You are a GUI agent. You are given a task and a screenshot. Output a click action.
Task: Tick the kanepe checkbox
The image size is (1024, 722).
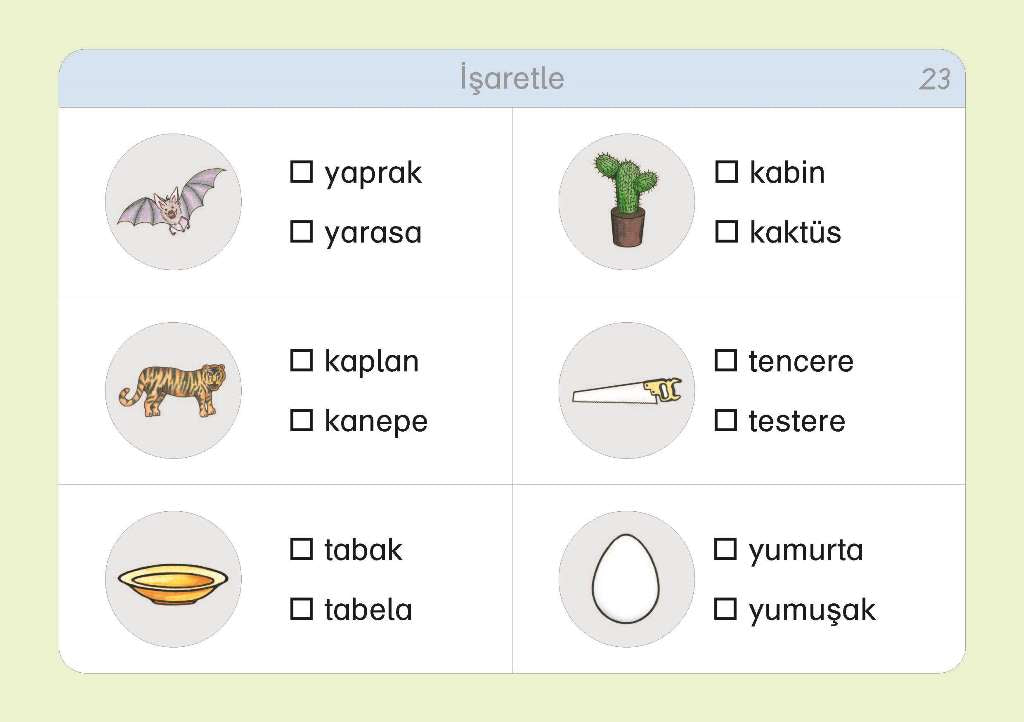pyautogui.click(x=301, y=421)
